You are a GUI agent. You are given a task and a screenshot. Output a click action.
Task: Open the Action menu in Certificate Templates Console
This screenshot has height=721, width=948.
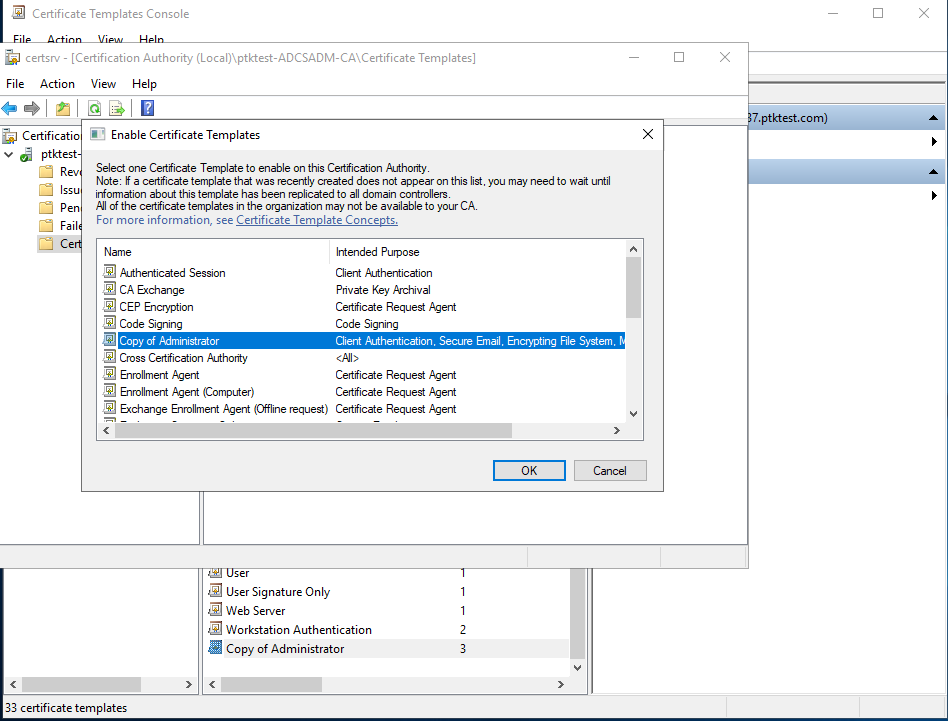click(64, 39)
